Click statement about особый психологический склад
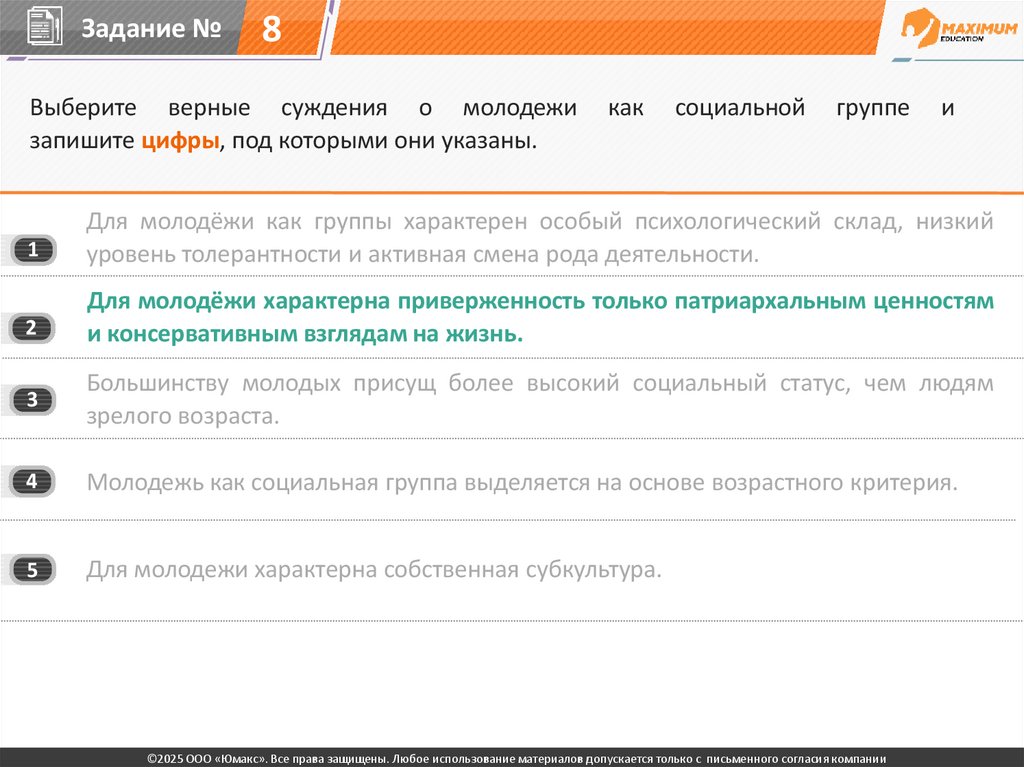This screenshot has width=1024, height=767. tap(539, 238)
